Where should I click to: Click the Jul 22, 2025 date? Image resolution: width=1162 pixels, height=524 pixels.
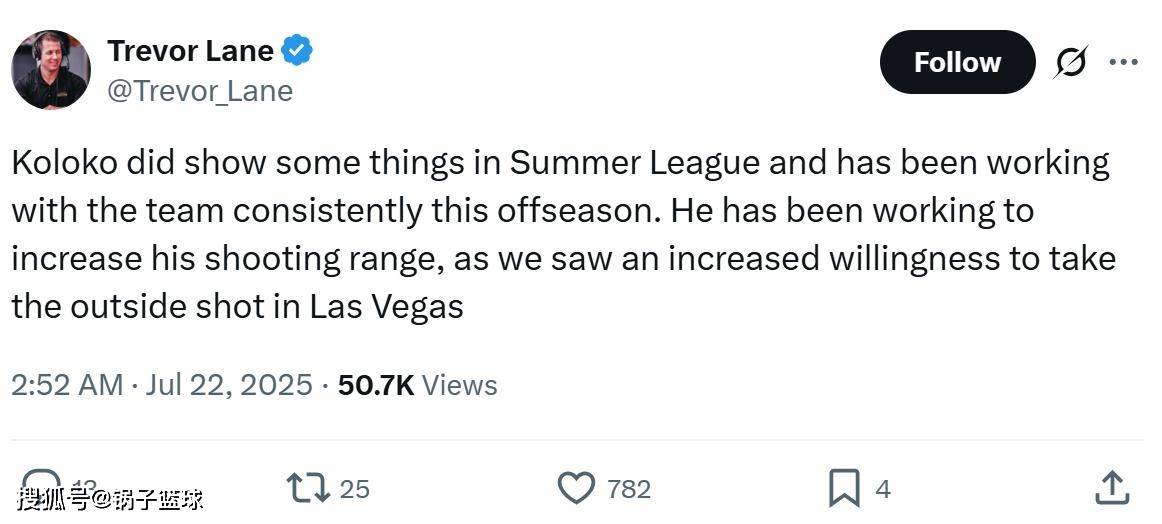coord(229,385)
